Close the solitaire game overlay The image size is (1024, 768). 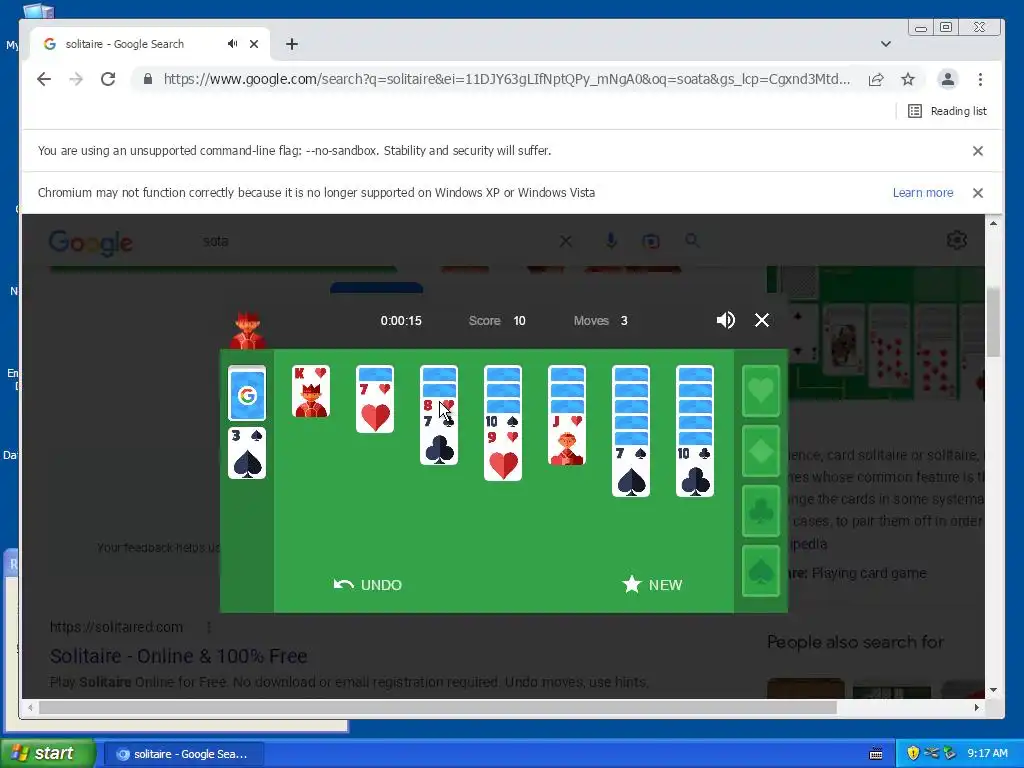pyautogui.click(x=761, y=320)
